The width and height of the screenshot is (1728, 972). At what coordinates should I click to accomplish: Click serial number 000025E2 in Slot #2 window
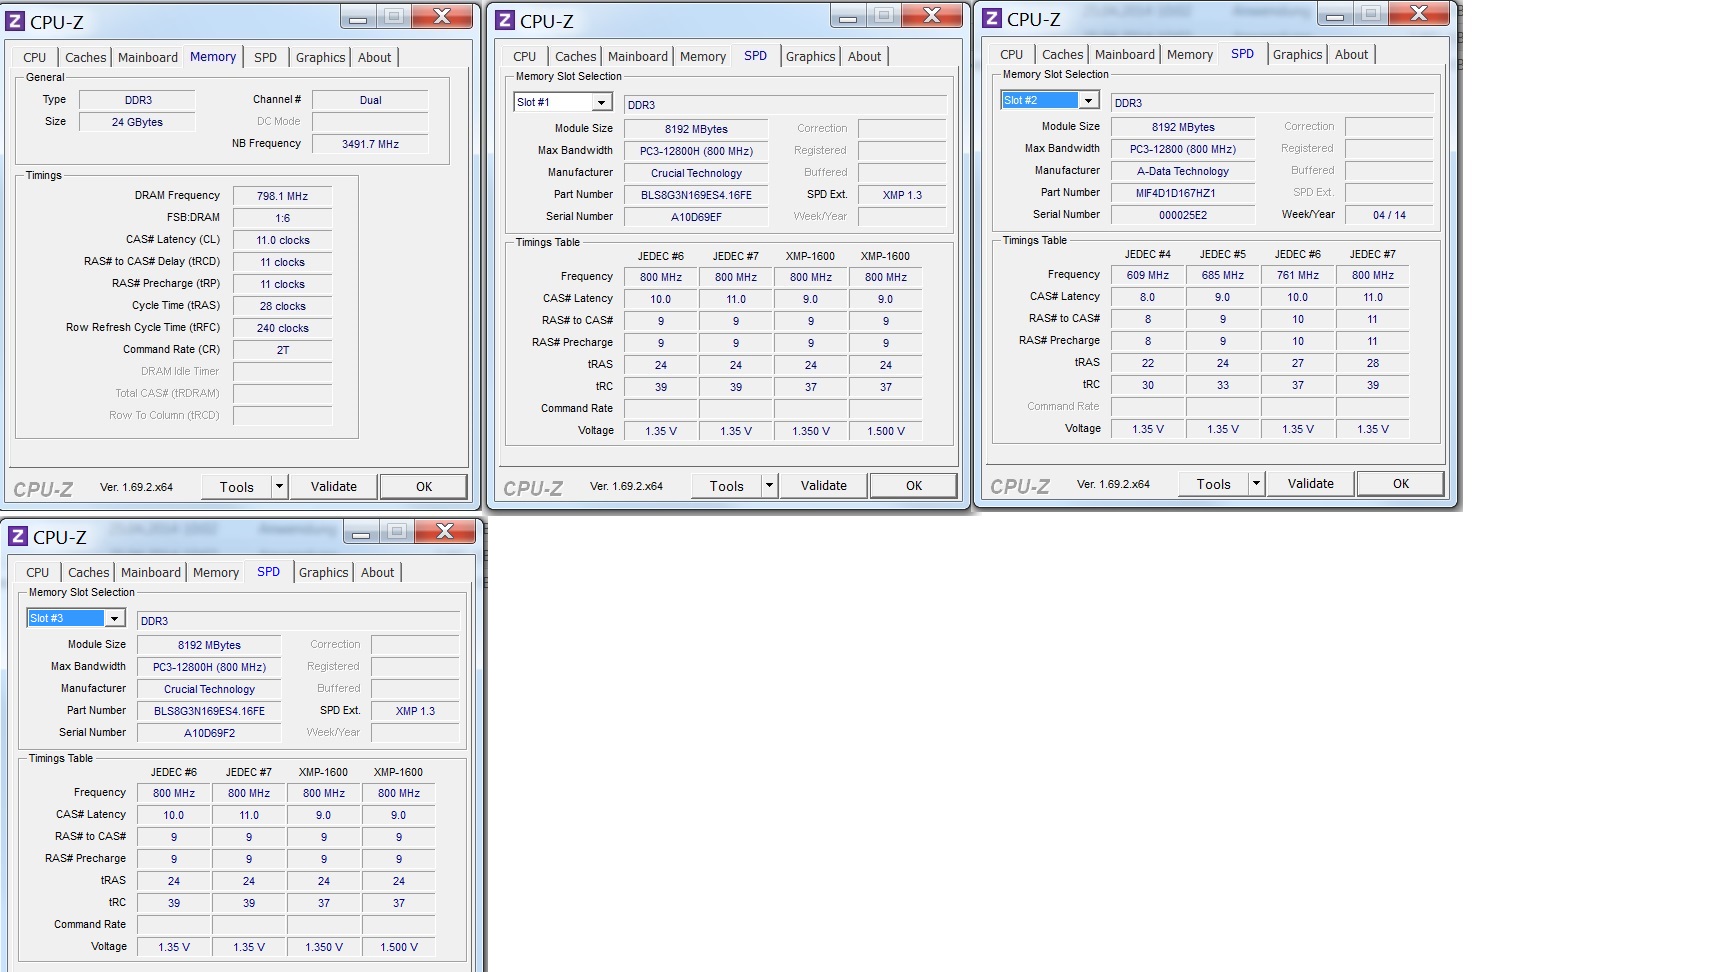pyautogui.click(x=1183, y=215)
